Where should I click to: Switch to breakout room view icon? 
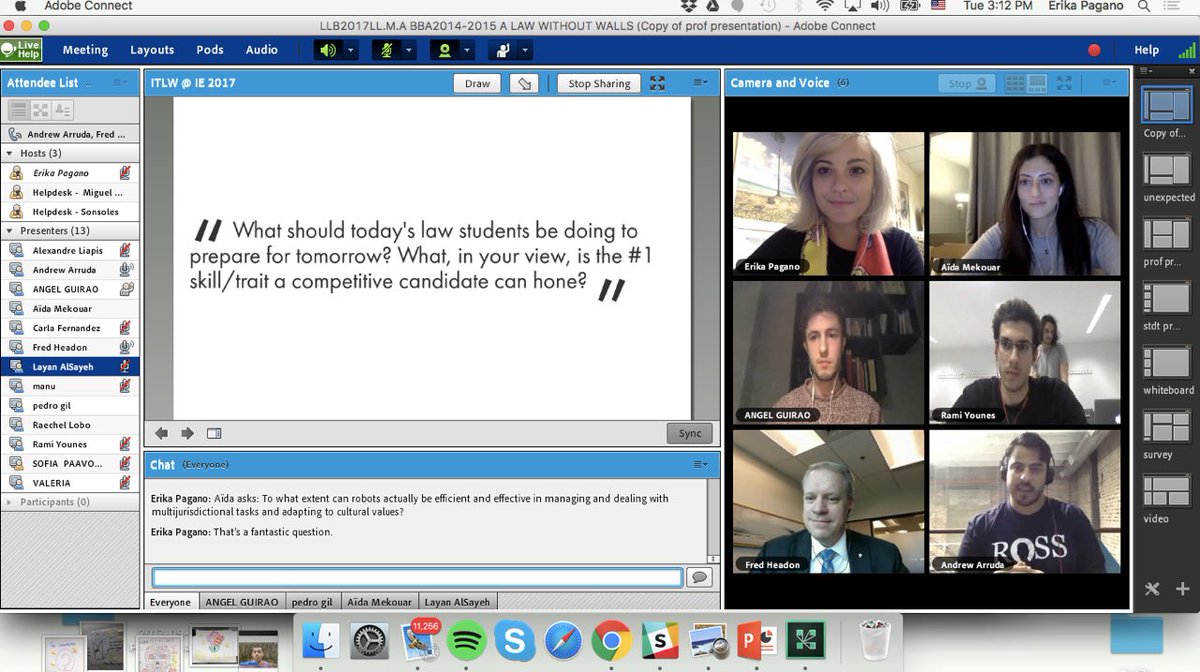pos(40,110)
